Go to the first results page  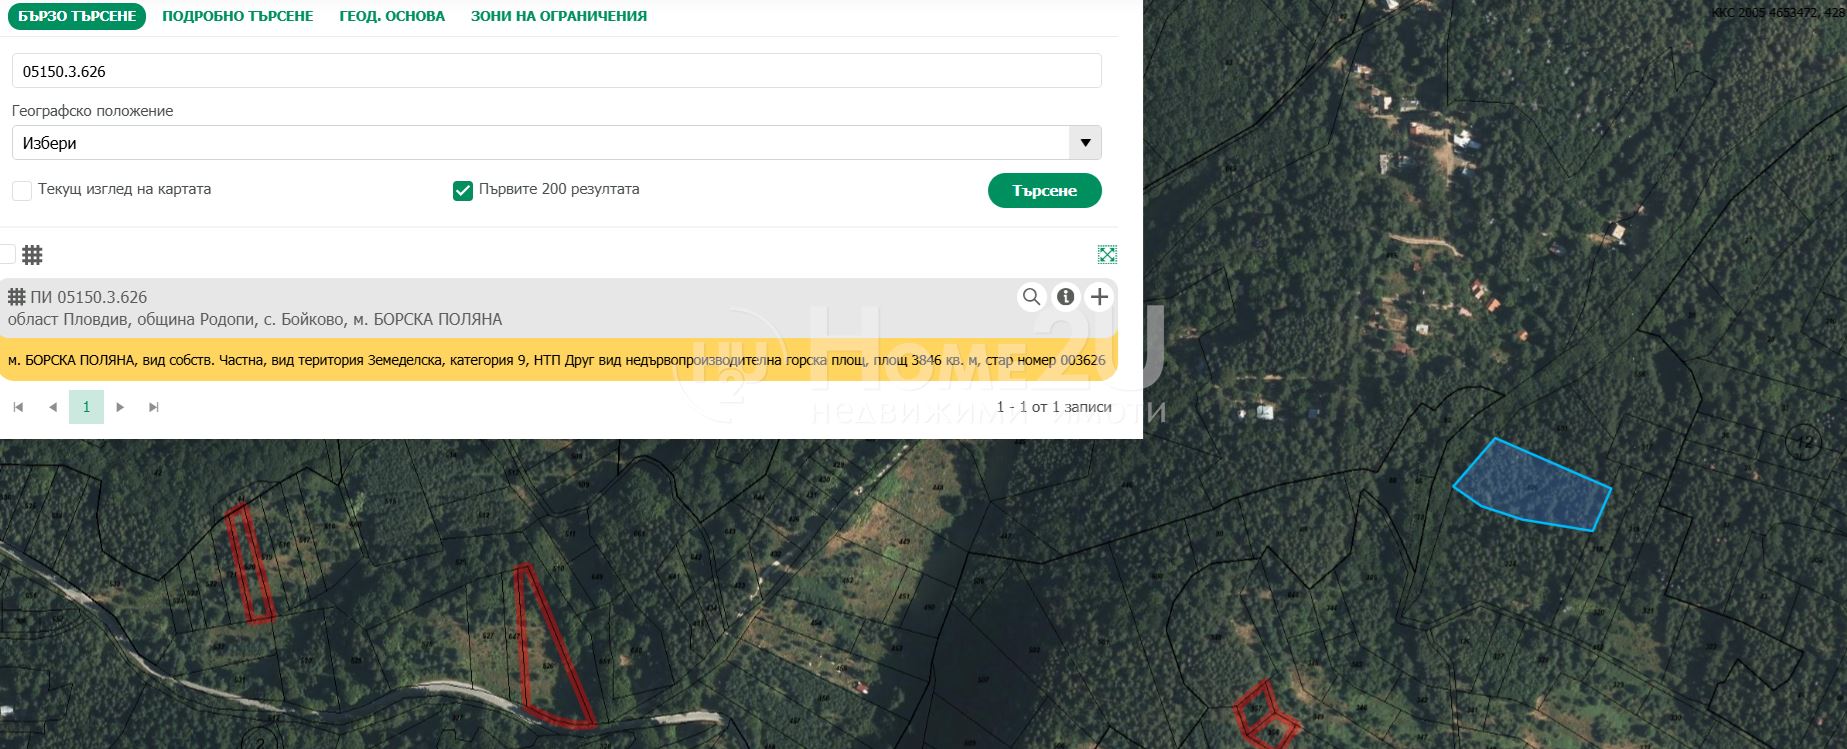(x=19, y=407)
